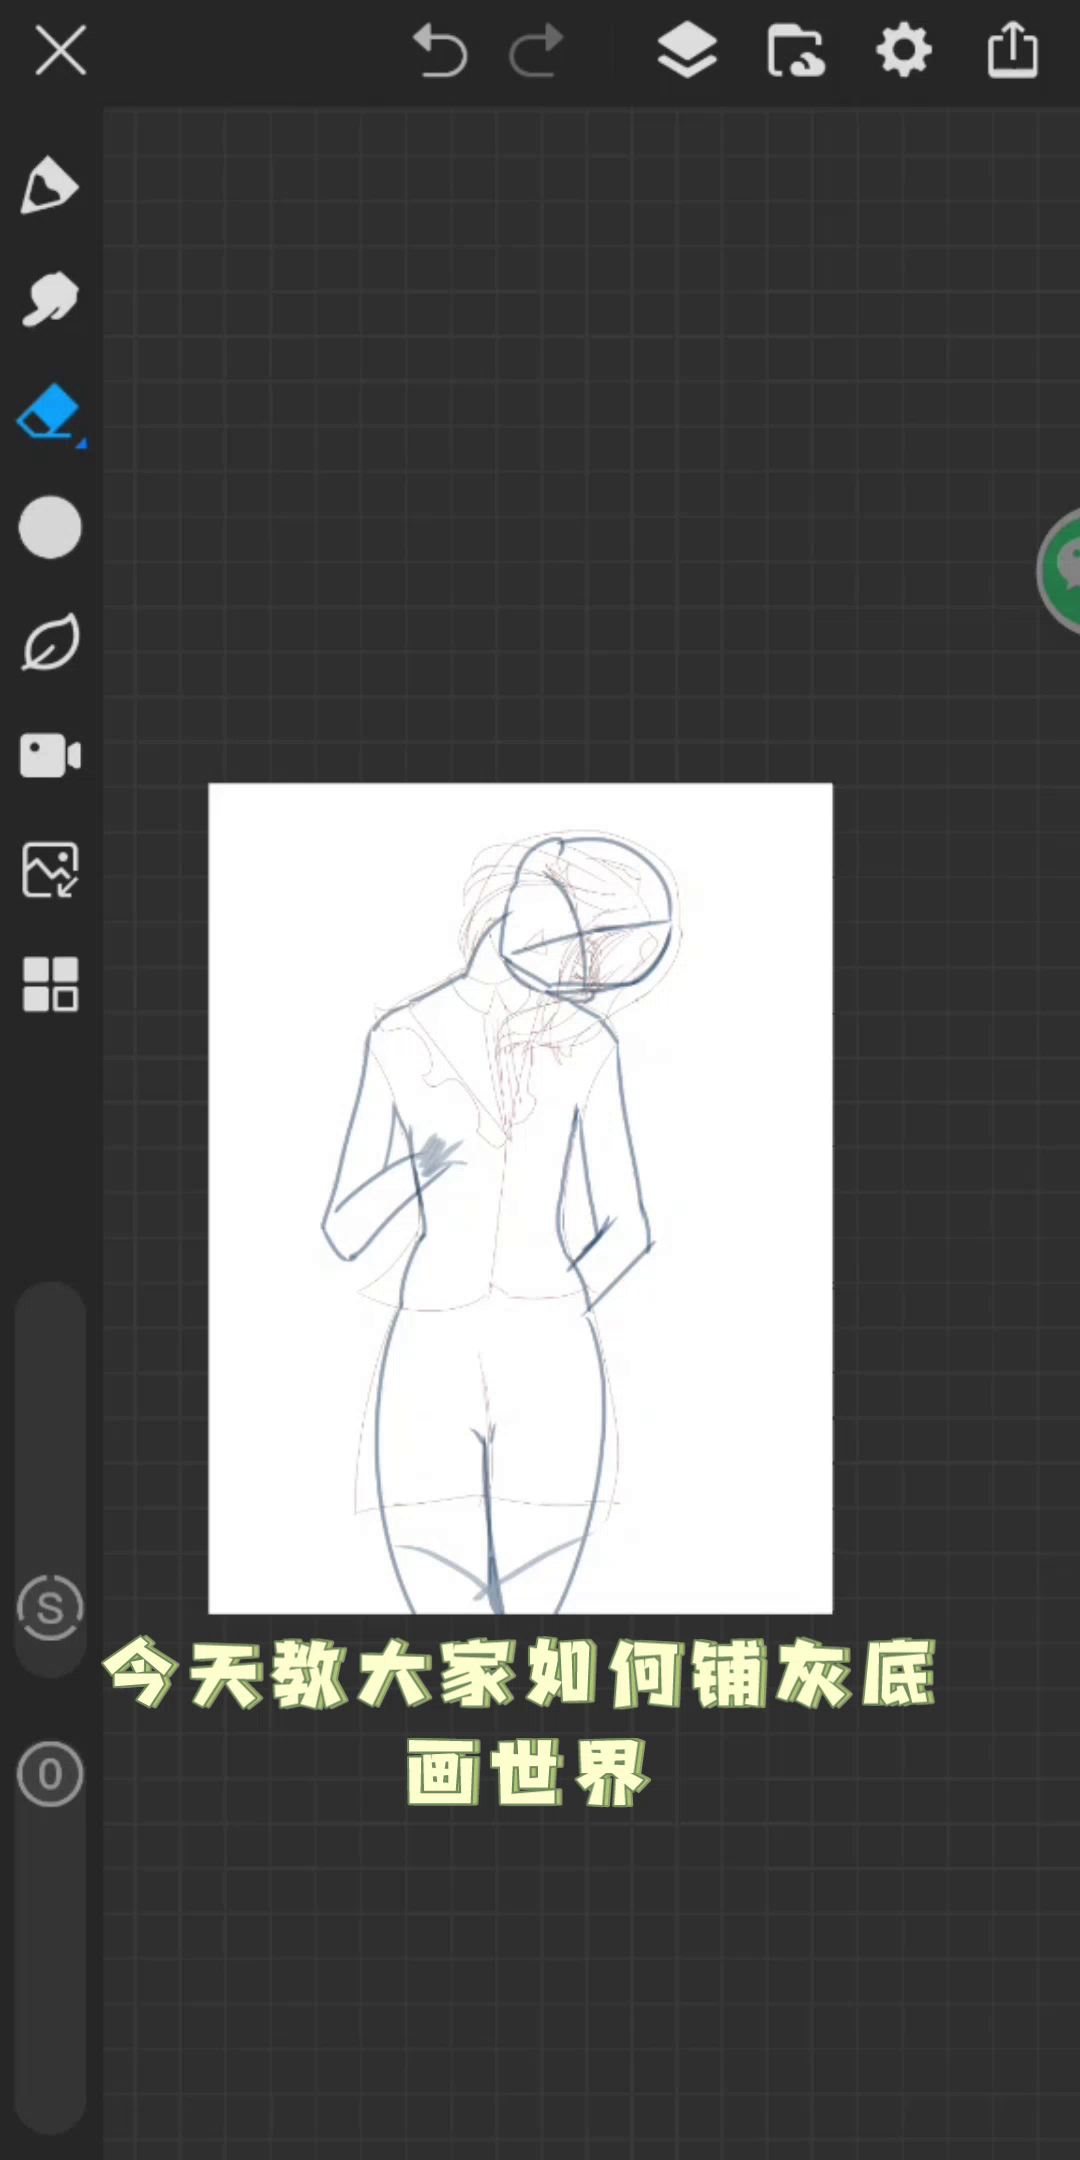Click the folder icon in top bar
Image resolution: width=1080 pixels, height=2160 pixels.
(x=796, y=51)
